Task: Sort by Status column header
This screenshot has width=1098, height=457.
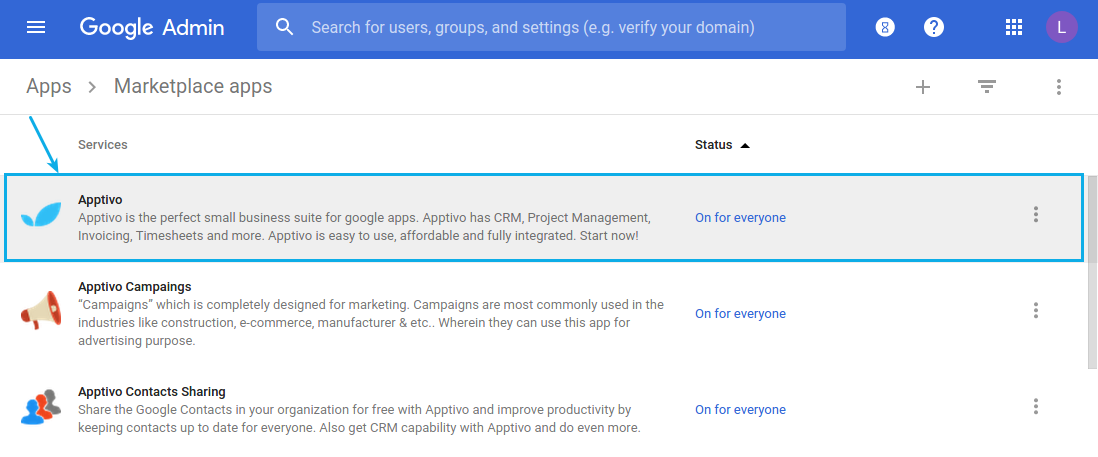Action: (722, 145)
